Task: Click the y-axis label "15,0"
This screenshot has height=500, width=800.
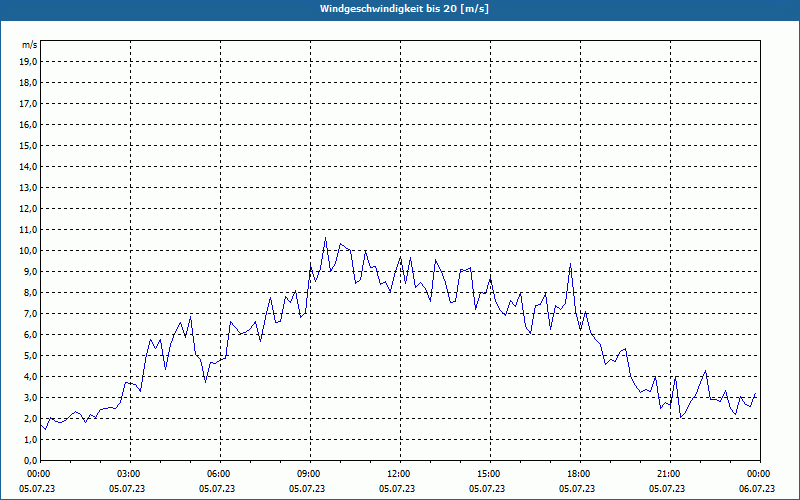Action: (x=28, y=145)
